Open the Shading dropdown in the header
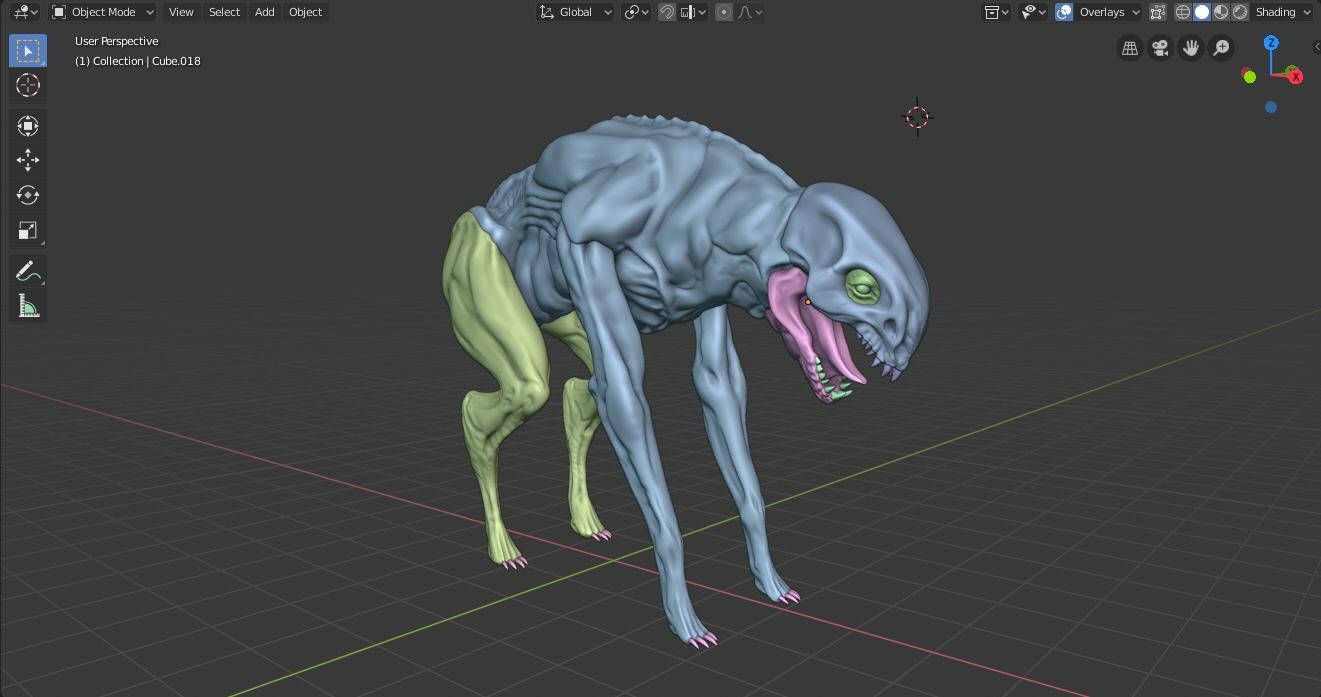The image size is (1321, 697). [1281, 12]
